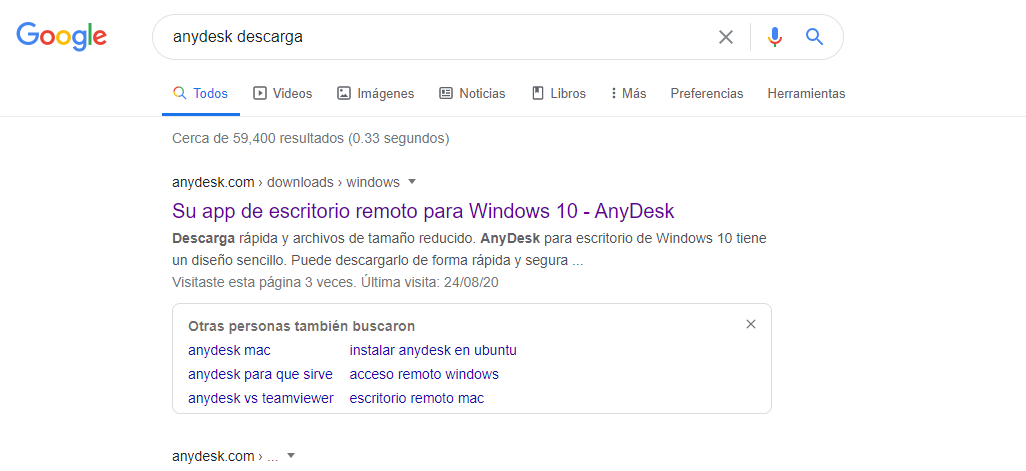This screenshot has width=1026, height=471.
Task: Close the 'Otras personas también buscaron' box
Action: click(x=751, y=324)
